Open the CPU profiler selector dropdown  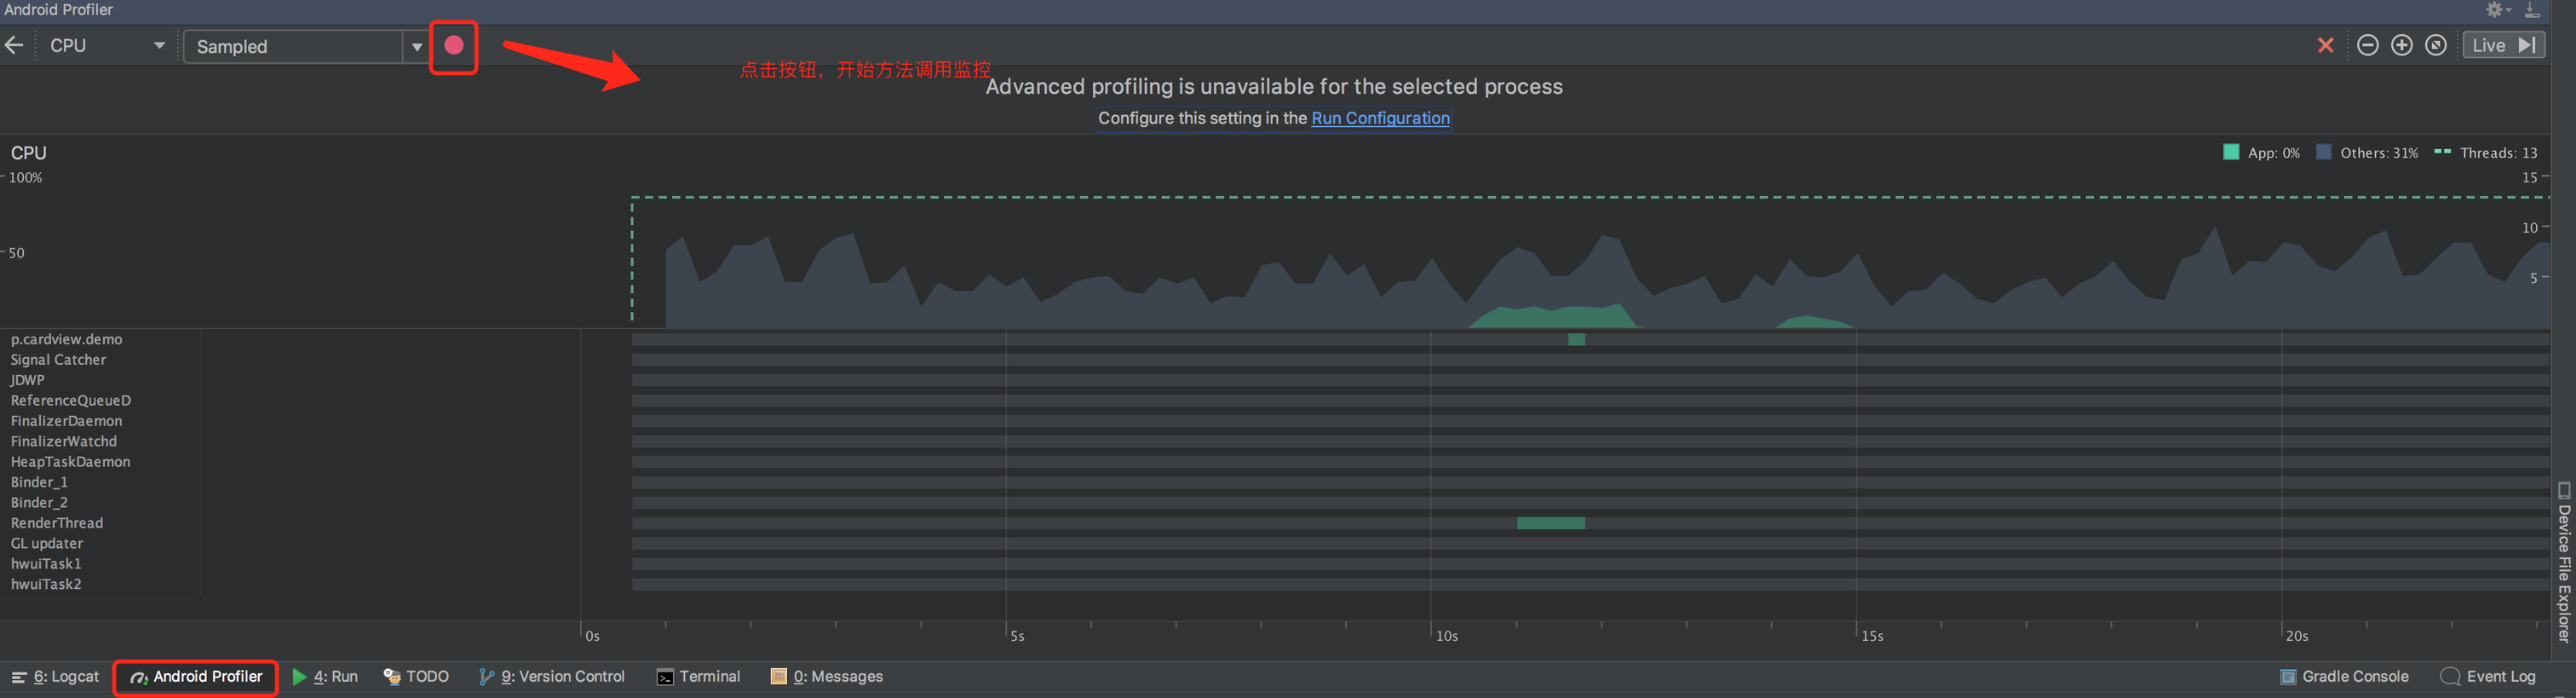106,46
